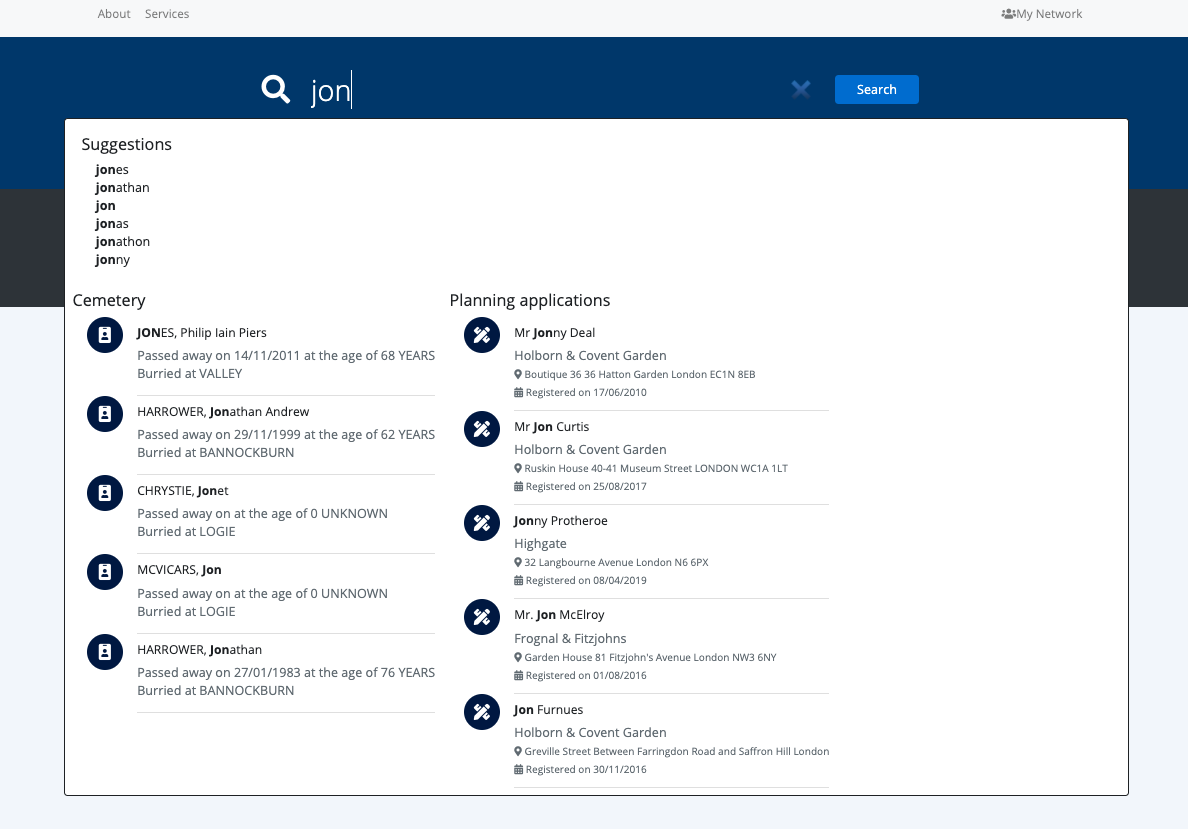The width and height of the screenshot is (1188, 829).
Task: Click the location pin for Greville Street address
Action: click(x=518, y=751)
